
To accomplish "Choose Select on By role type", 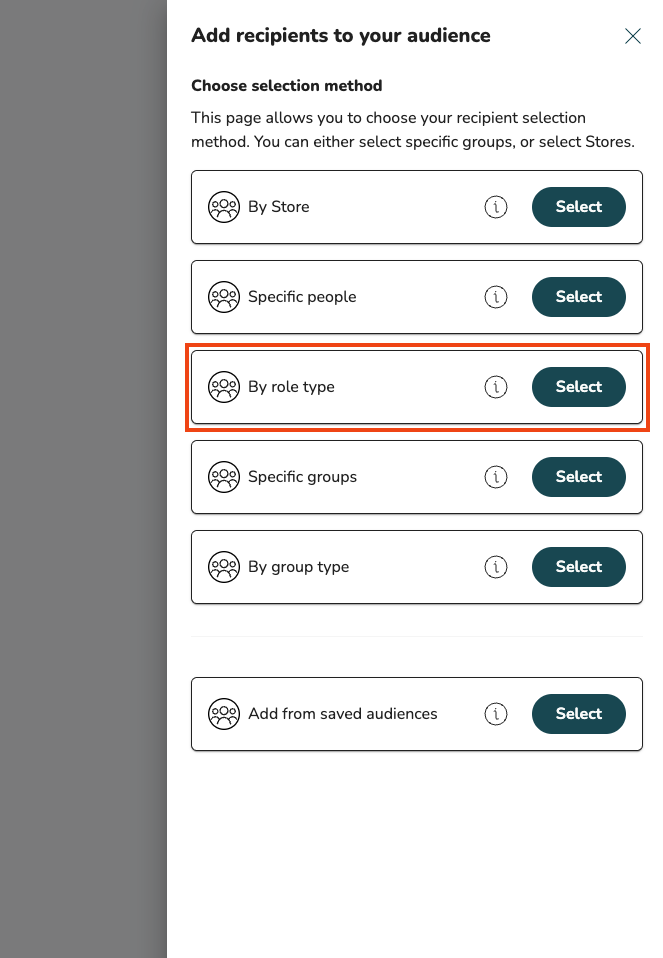I will click(578, 387).
